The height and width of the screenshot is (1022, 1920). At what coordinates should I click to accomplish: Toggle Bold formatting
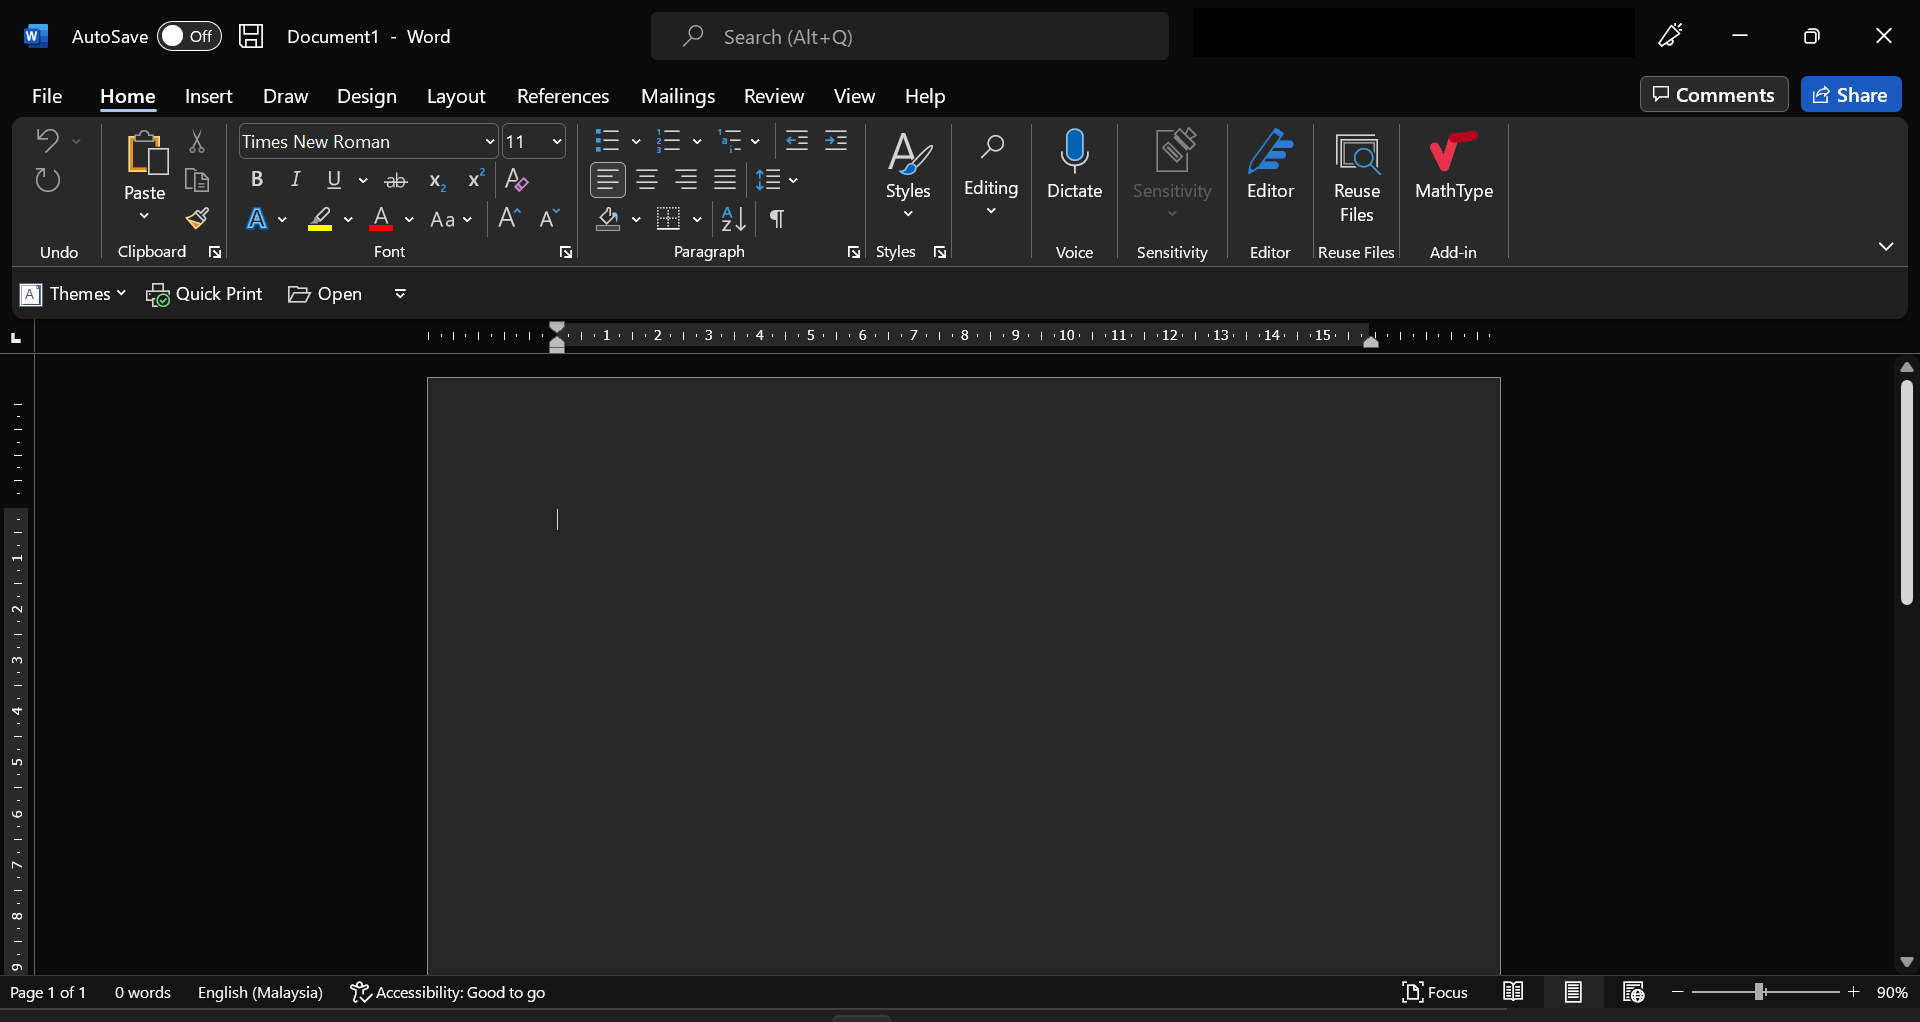click(x=257, y=180)
